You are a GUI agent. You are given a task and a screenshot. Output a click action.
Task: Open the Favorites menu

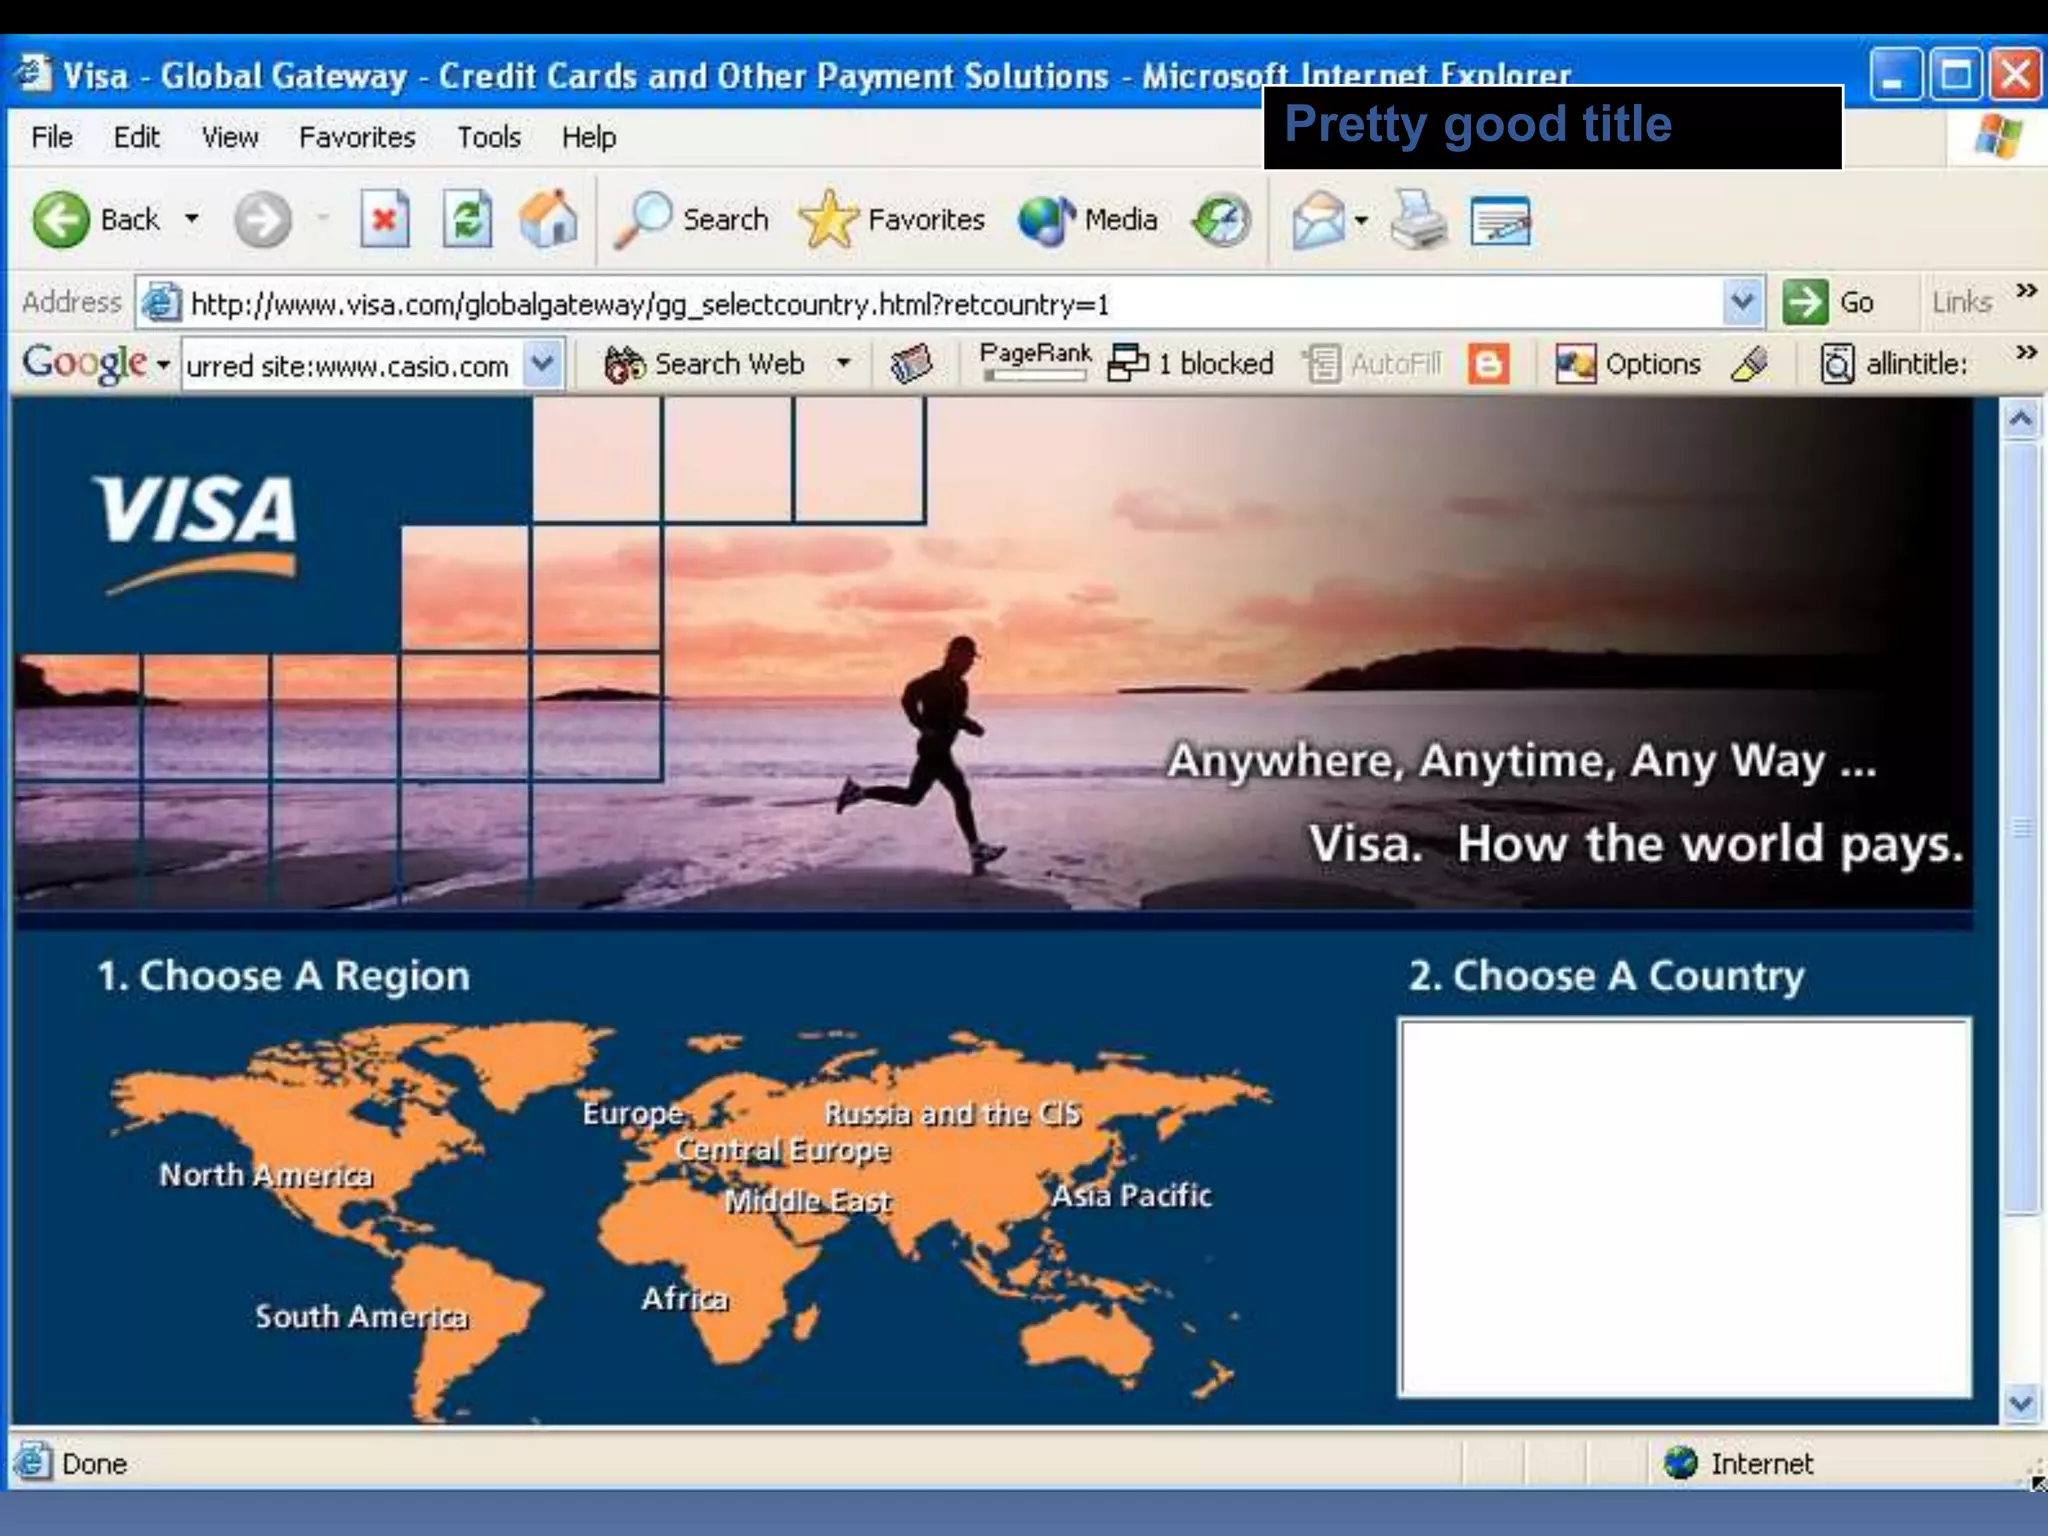tap(357, 137)
